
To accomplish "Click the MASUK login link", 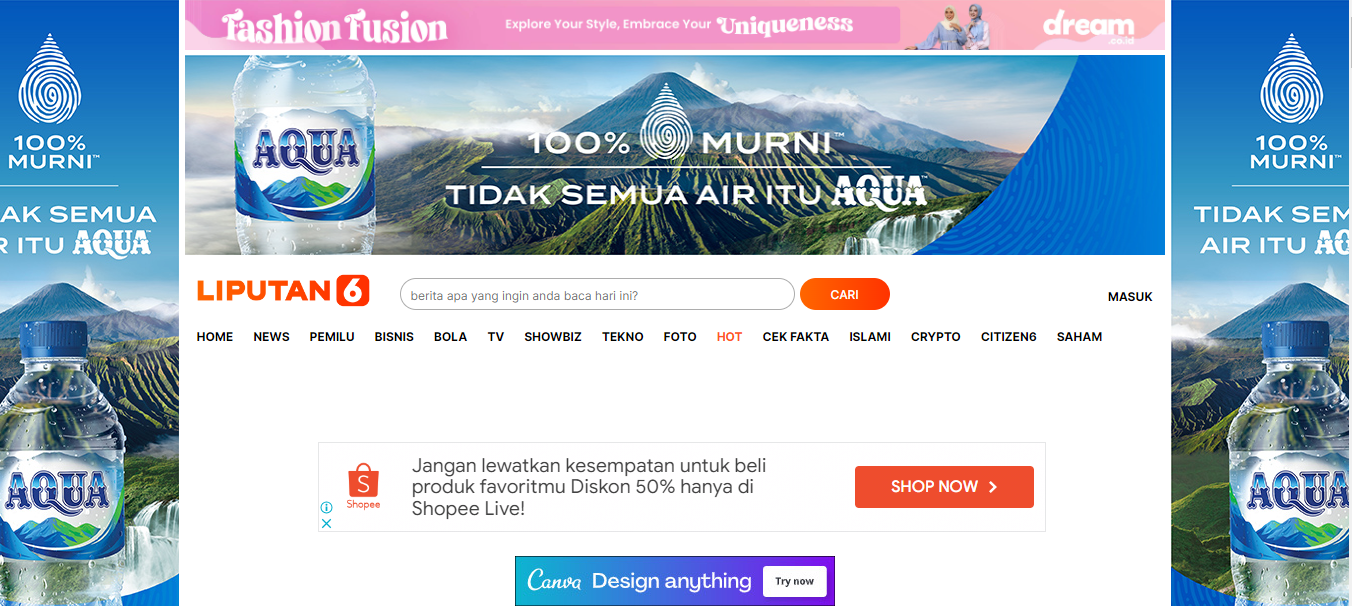I will pos(1130,297).
